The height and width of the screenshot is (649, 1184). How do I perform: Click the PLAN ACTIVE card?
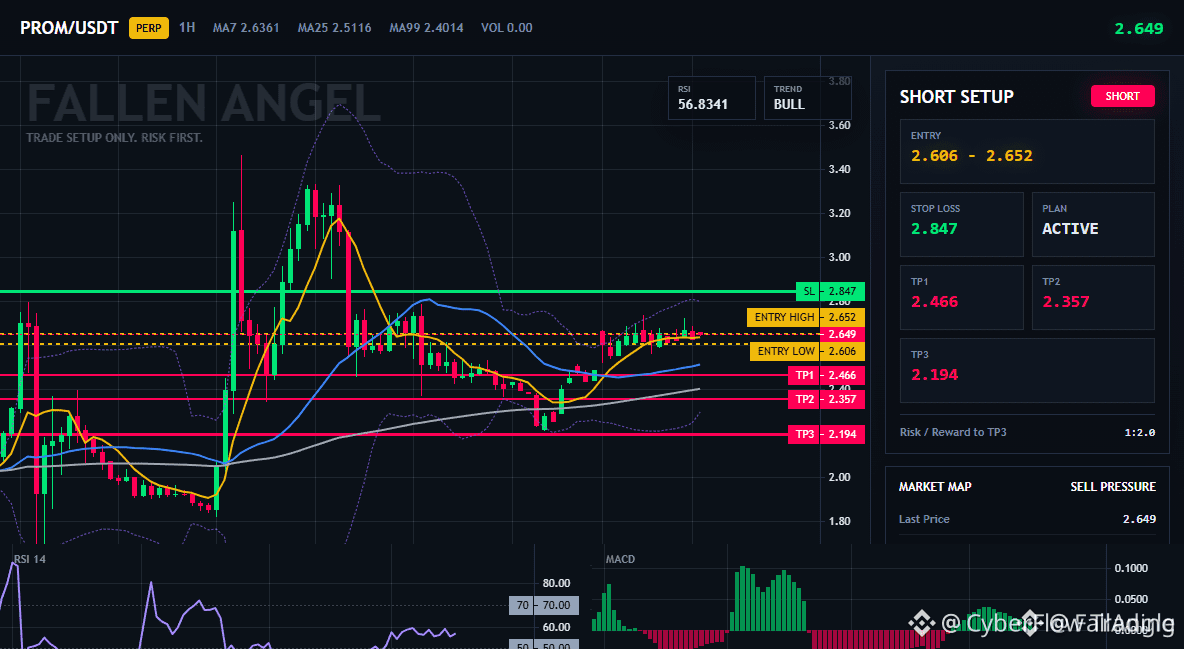click(1093, 224)
